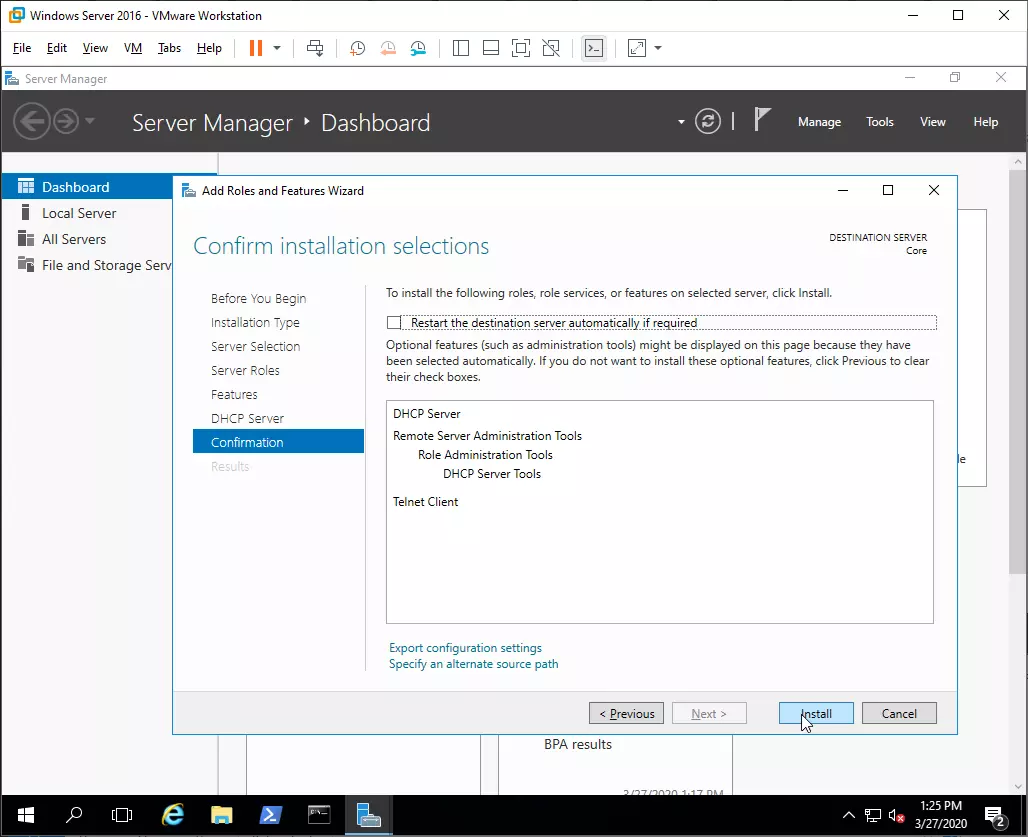Click Specify an alternate source path link
This screenshot has height=837, width=1028.
pos(473,664)
